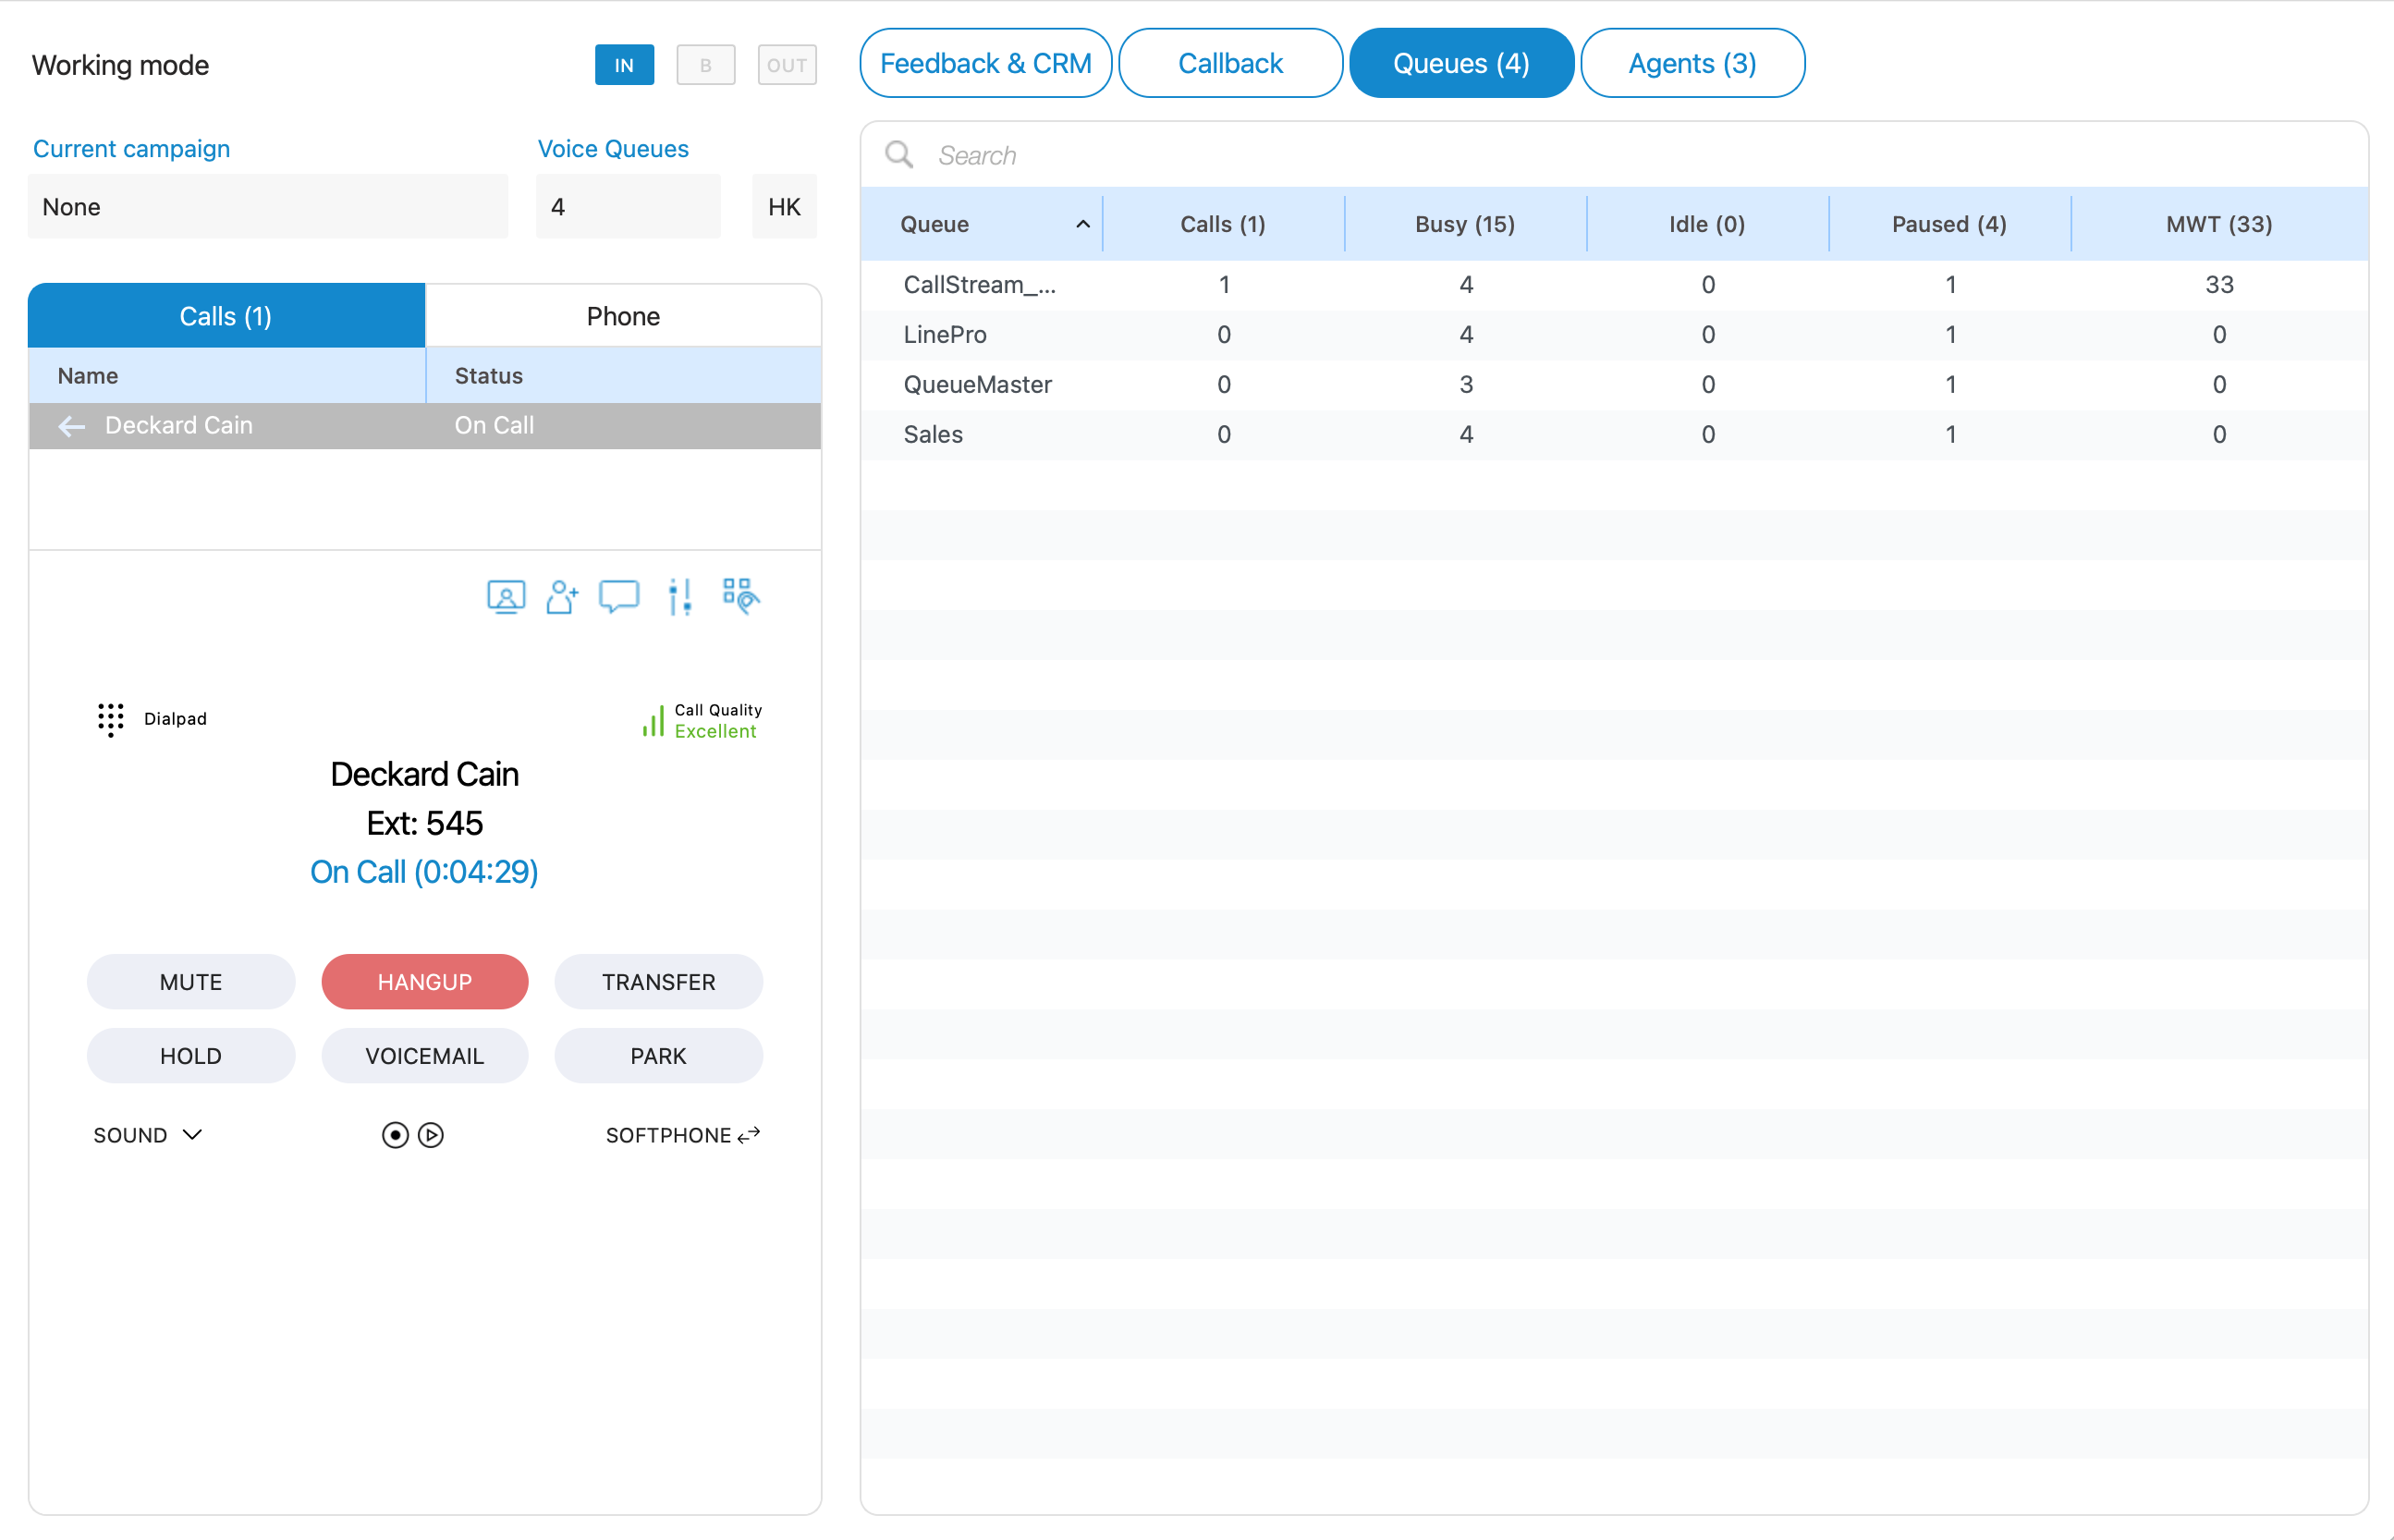Switch working mode to OUT
The image size is (2394, 1540).
(x=787, y=65)
